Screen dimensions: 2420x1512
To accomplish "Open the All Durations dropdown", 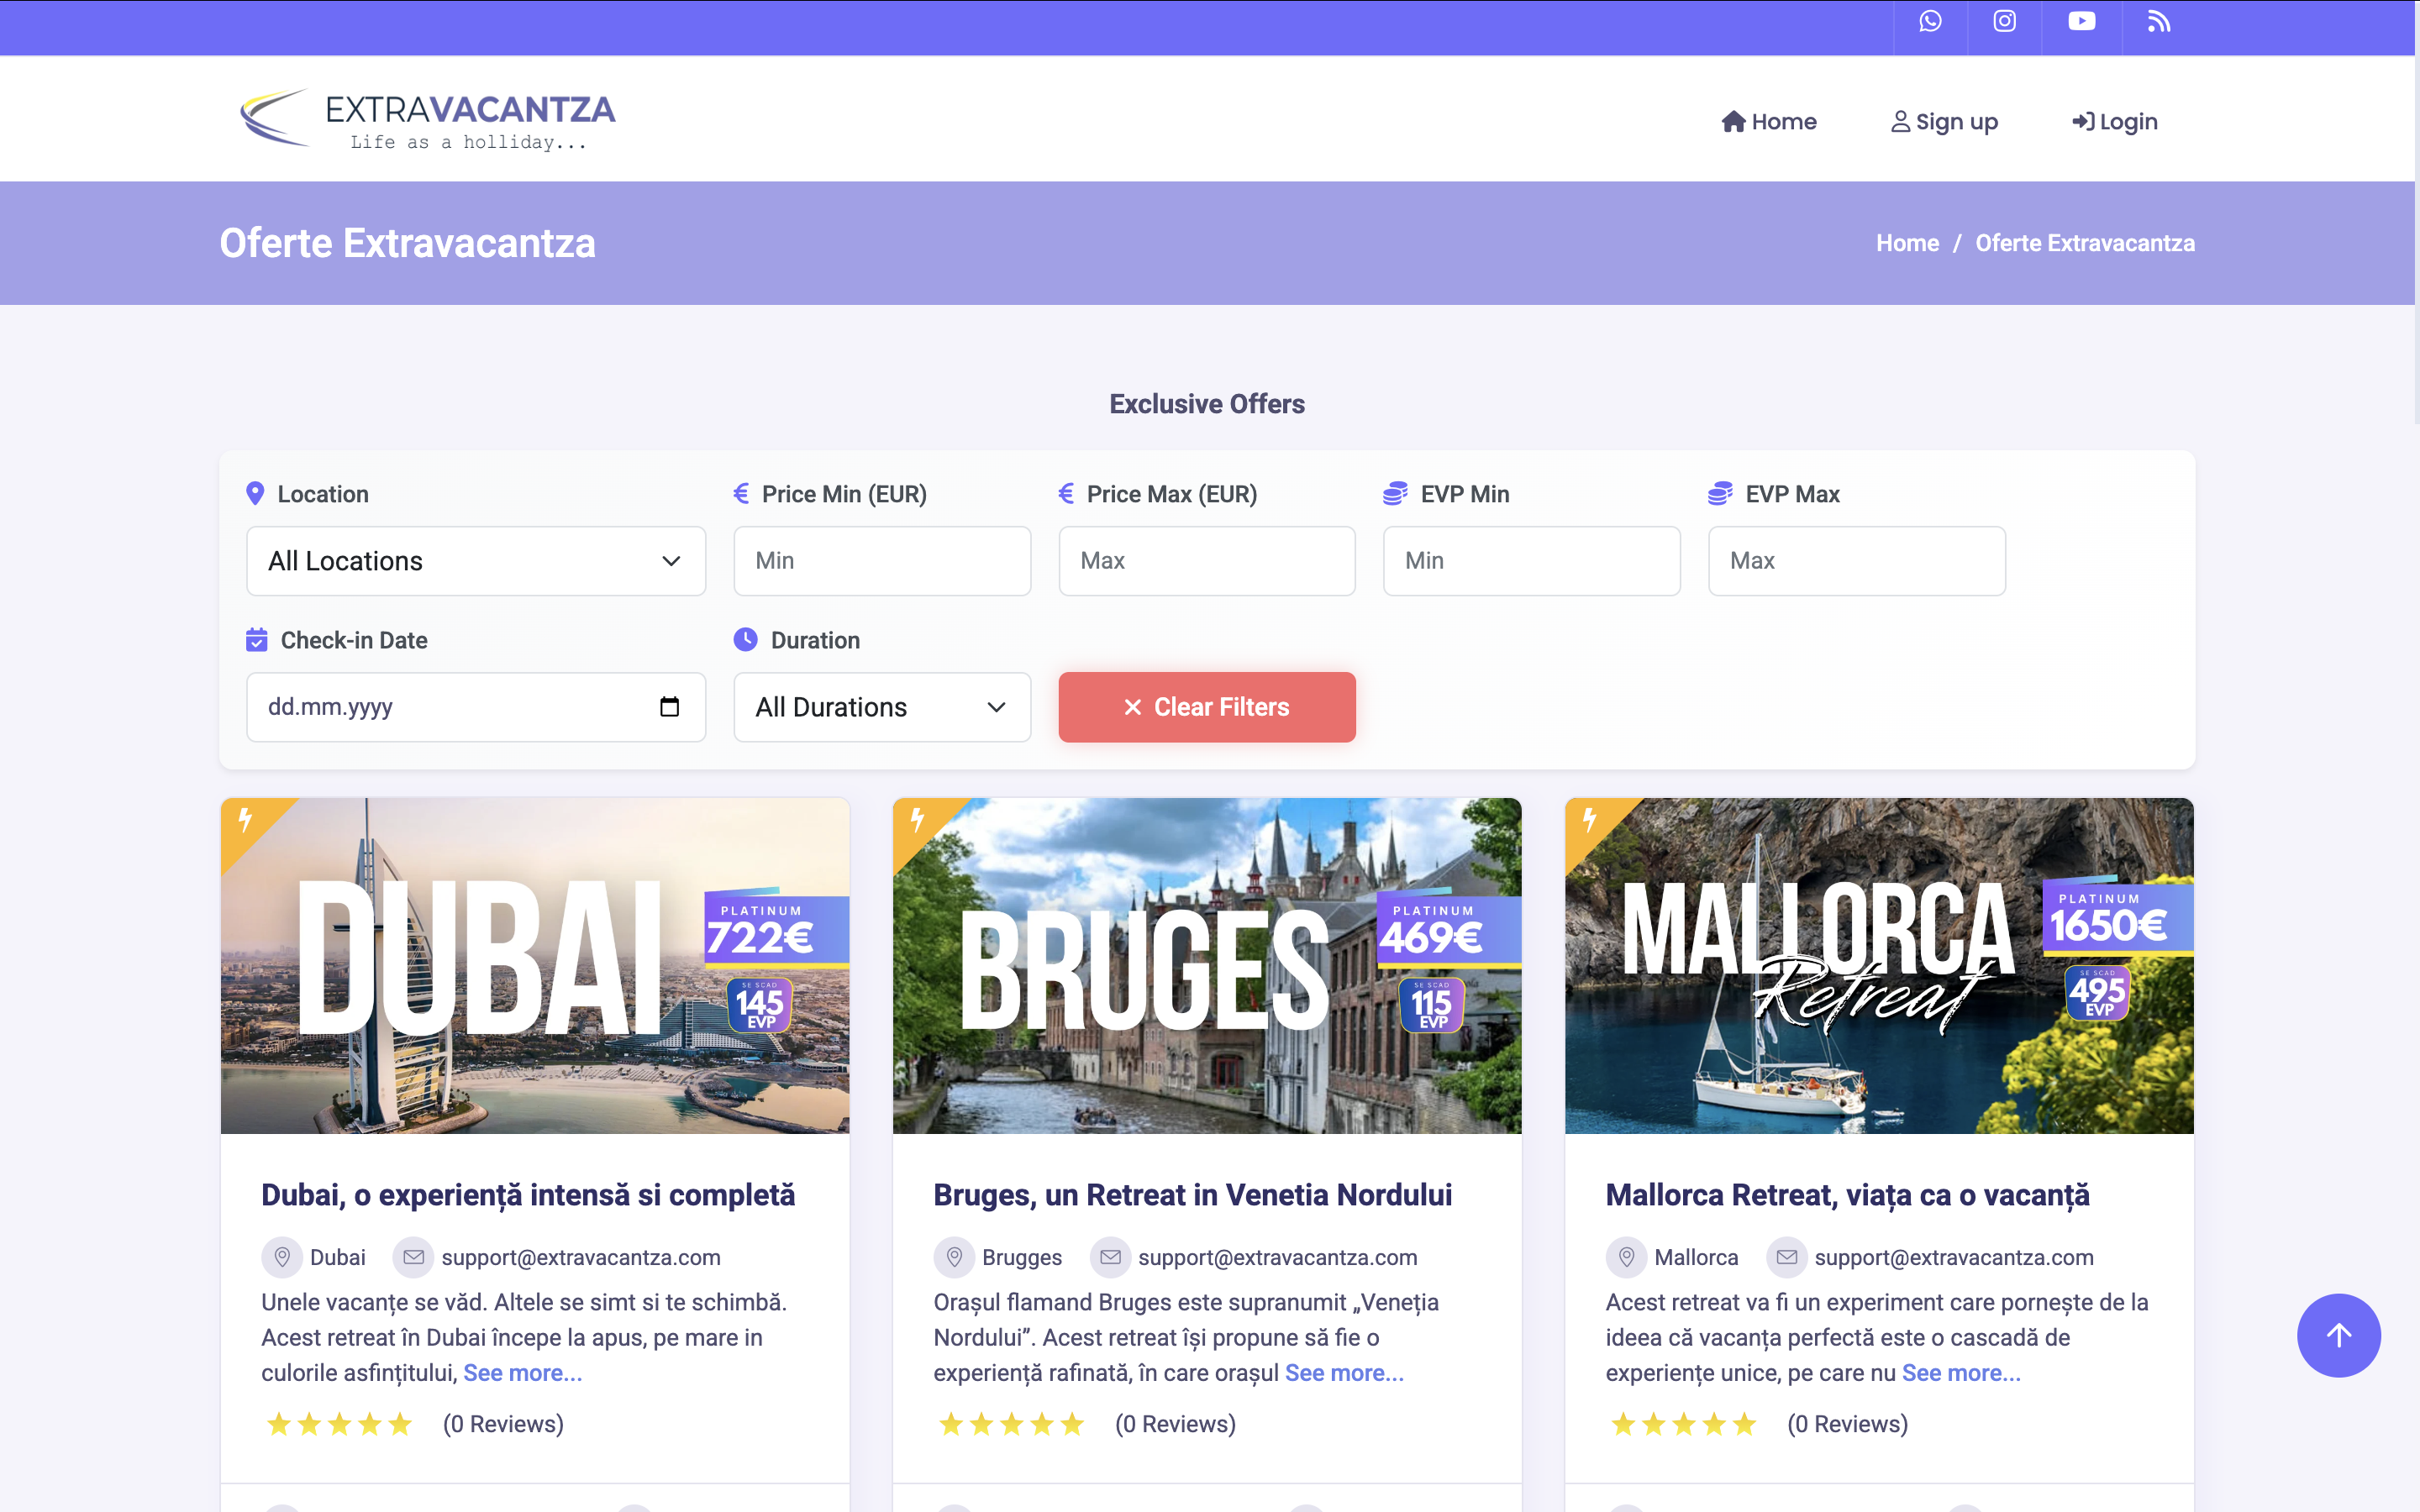I will [x=881, y=707].
